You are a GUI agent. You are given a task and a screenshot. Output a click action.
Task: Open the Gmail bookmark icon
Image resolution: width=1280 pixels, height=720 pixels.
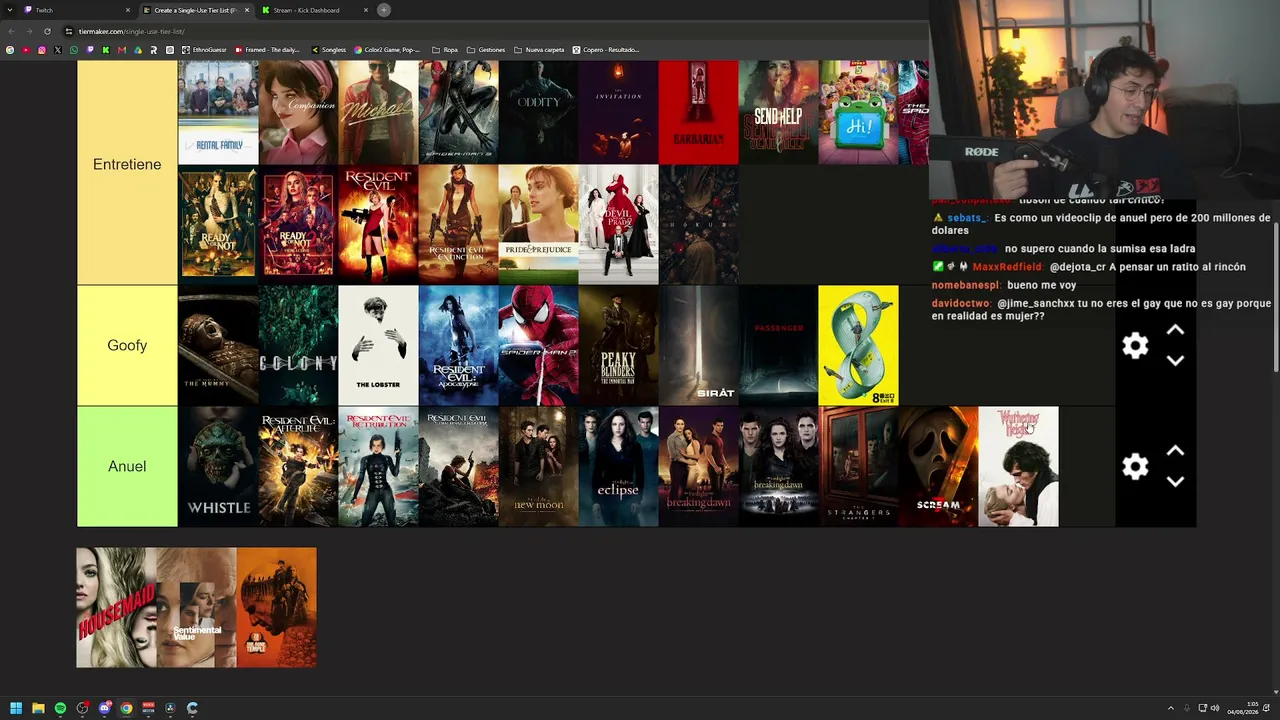(122, 50)
